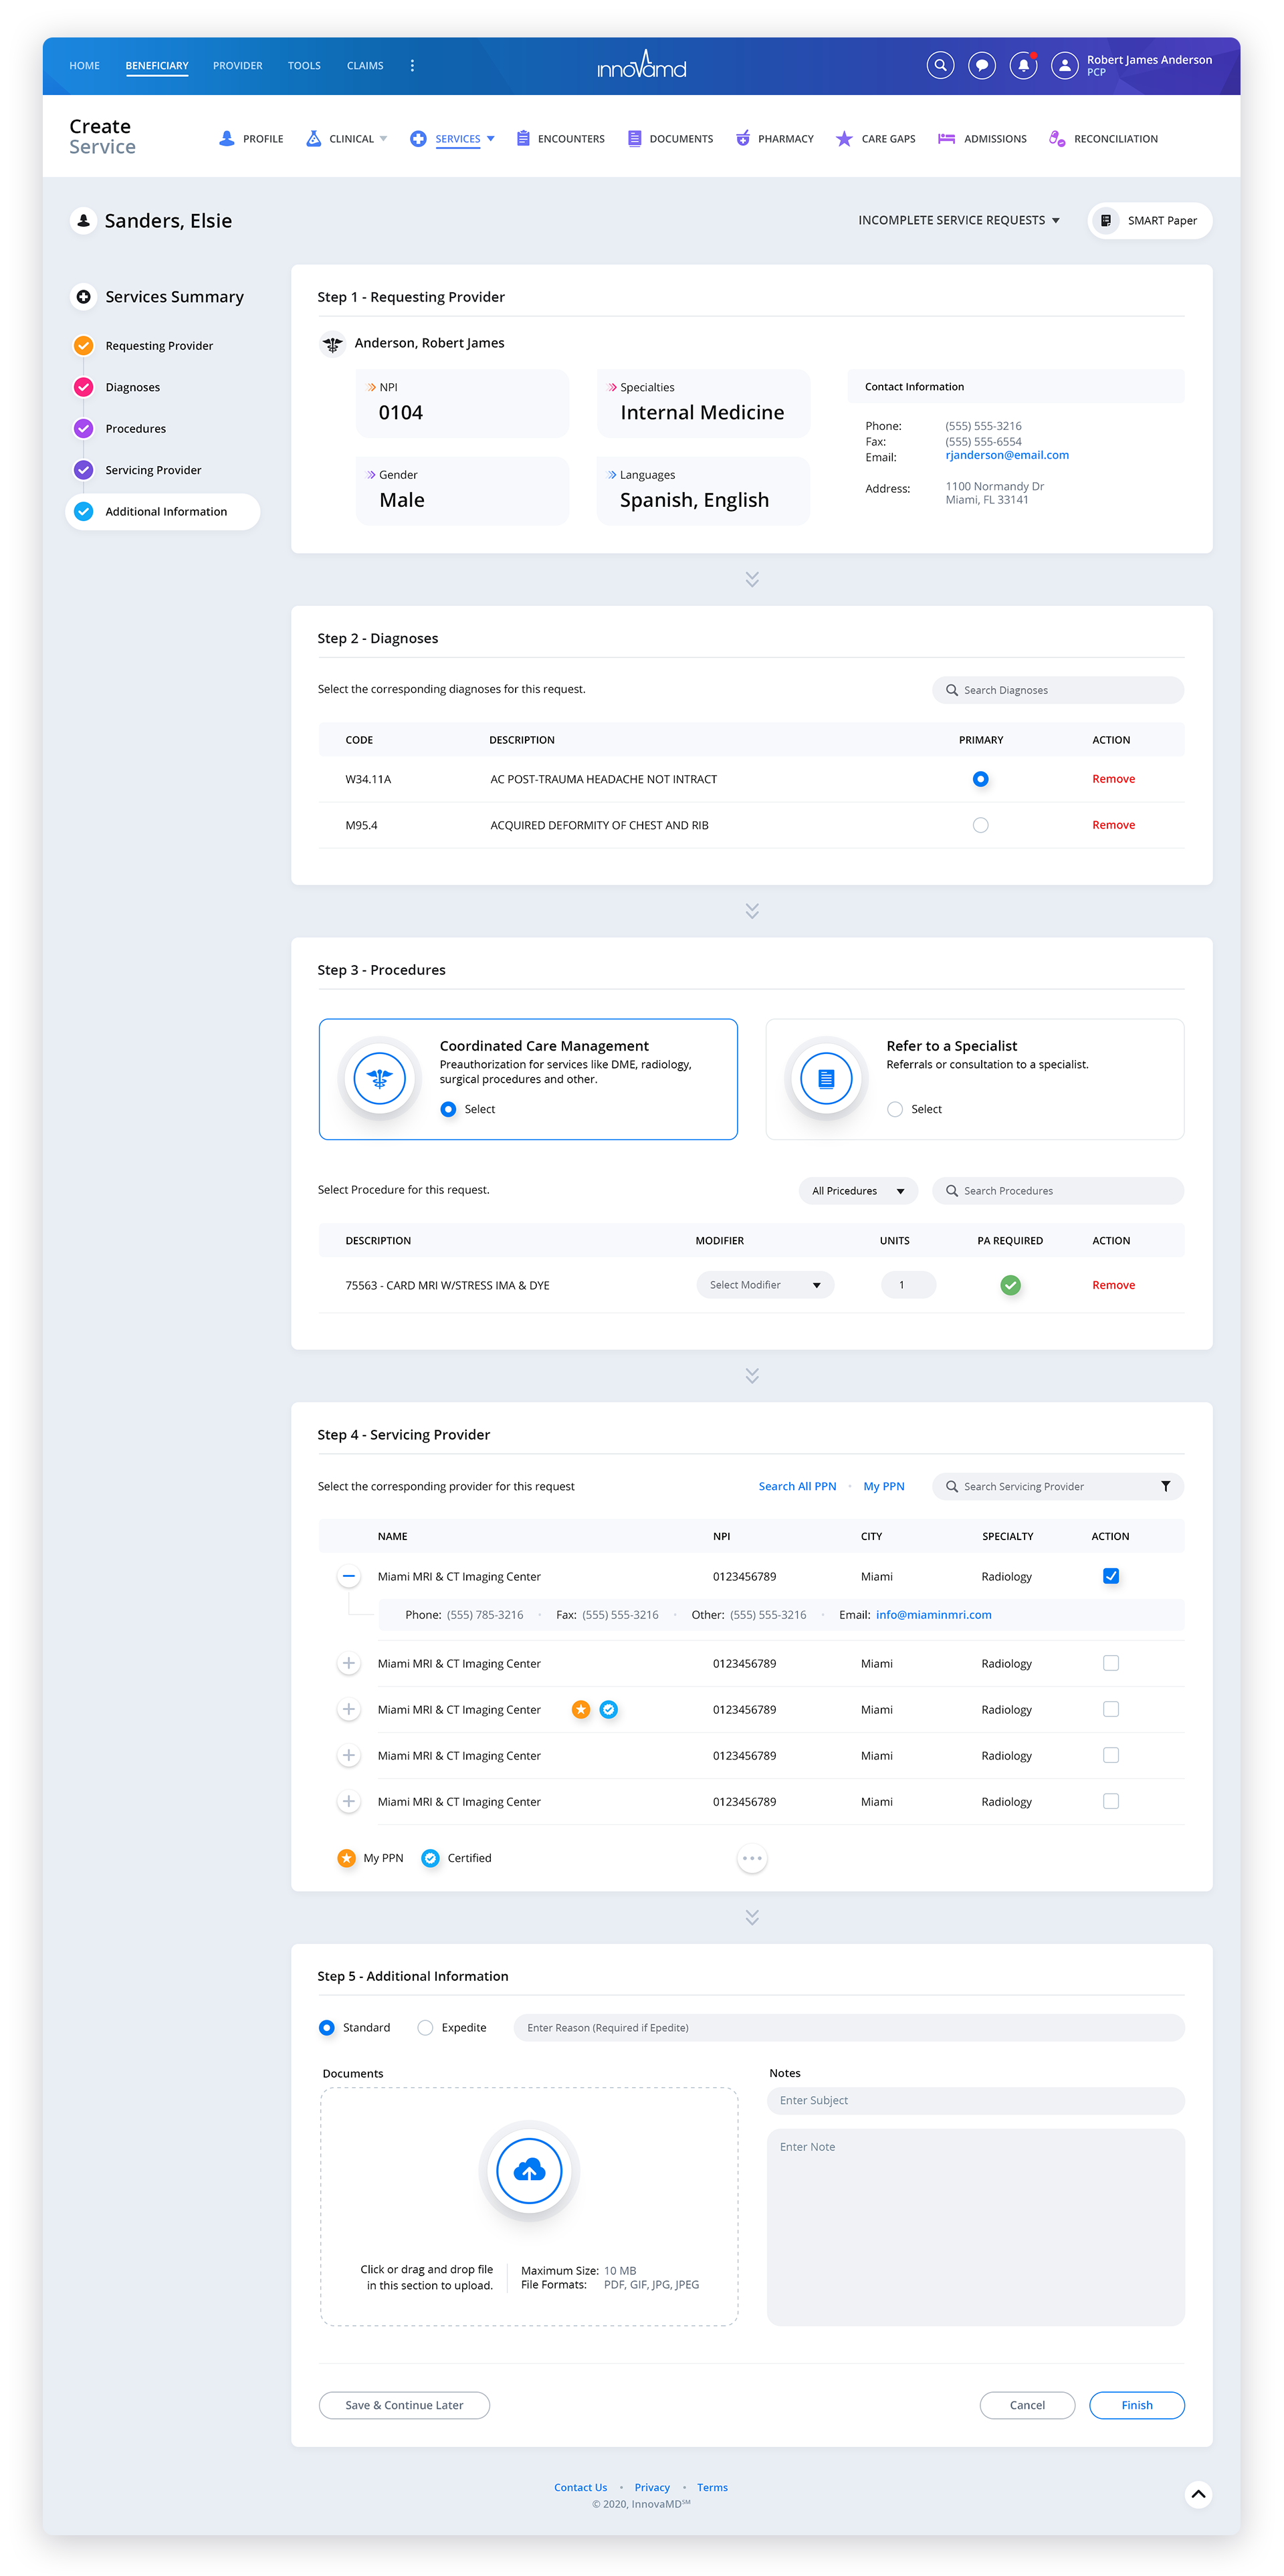Click the green PA Required check icon
The image size is (1284, 2576).
[x=1010, y=1285]
